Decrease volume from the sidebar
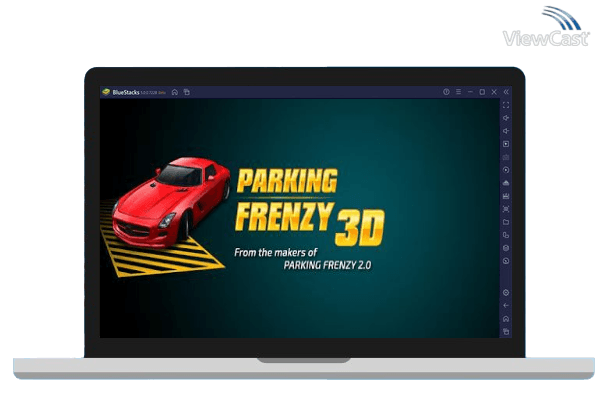This screenshot has height=414, width=602. 506,131
